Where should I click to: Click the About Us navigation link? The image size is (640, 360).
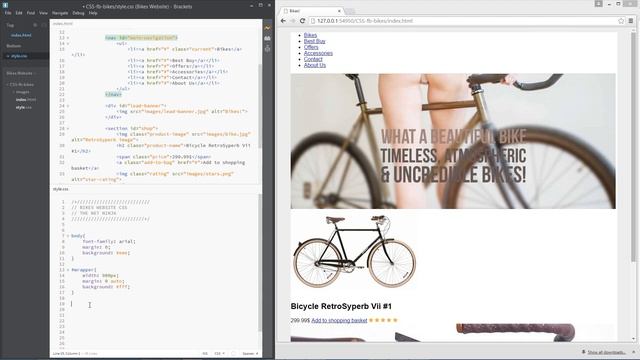pos(315,65)
